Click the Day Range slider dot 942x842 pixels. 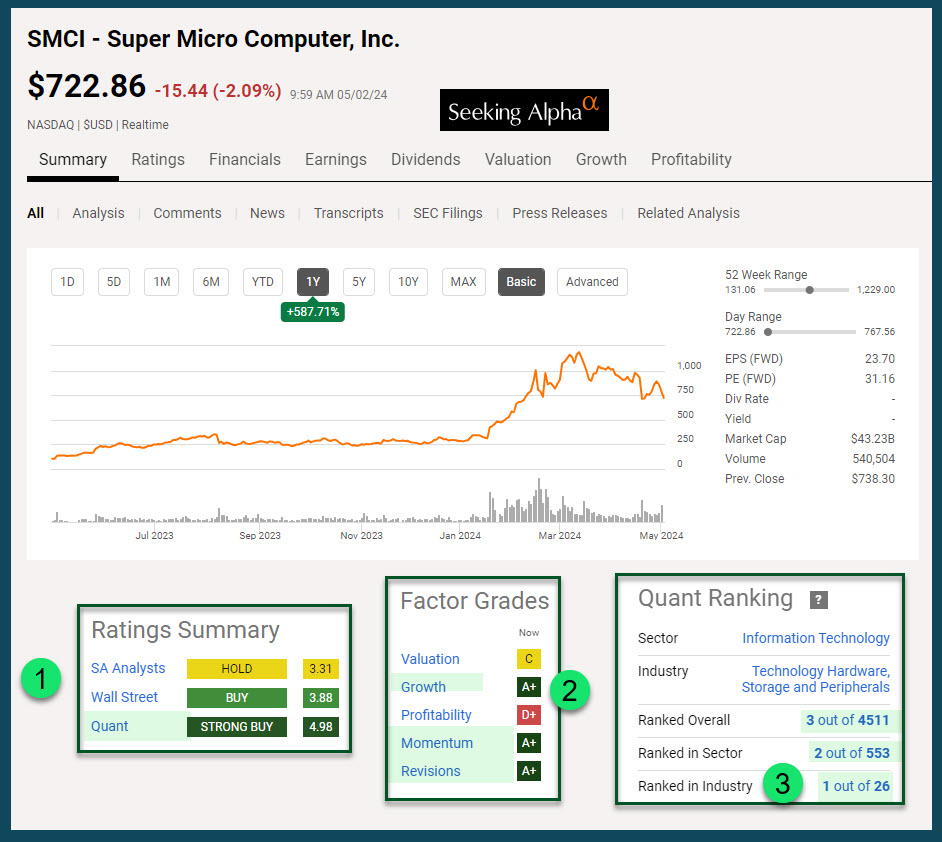pos(768,331)
